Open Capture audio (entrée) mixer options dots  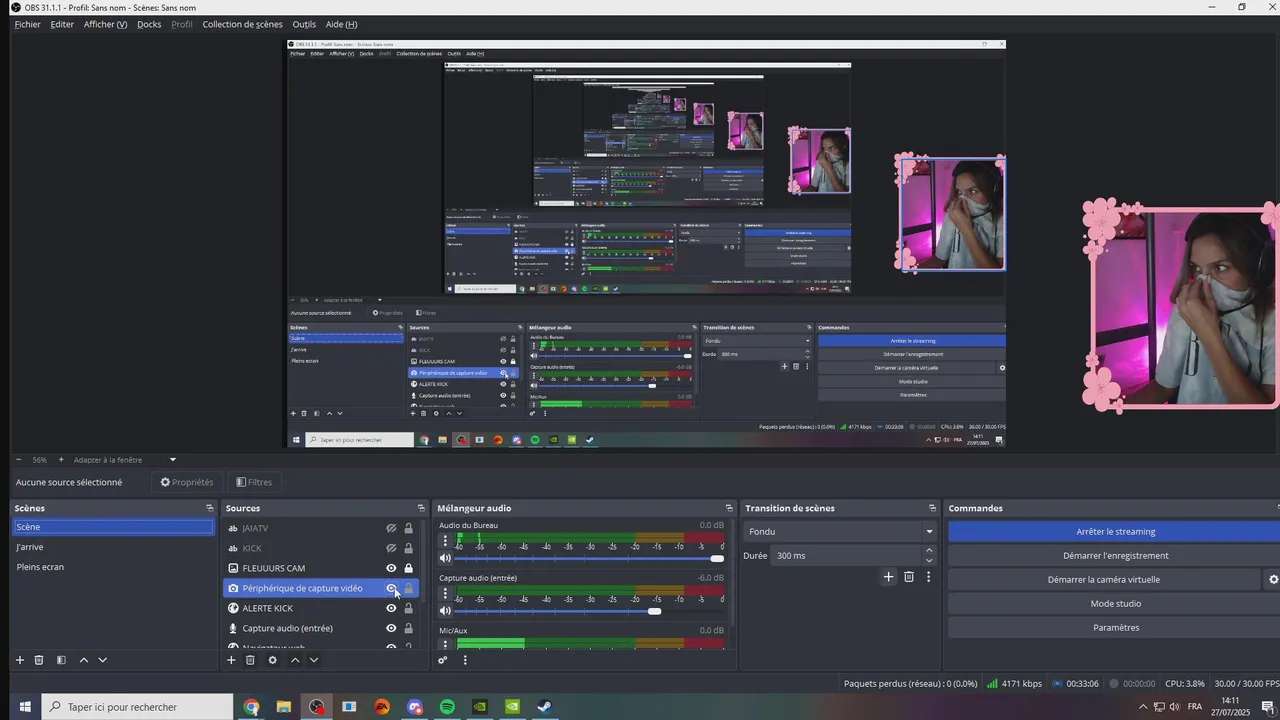(446, 593)
